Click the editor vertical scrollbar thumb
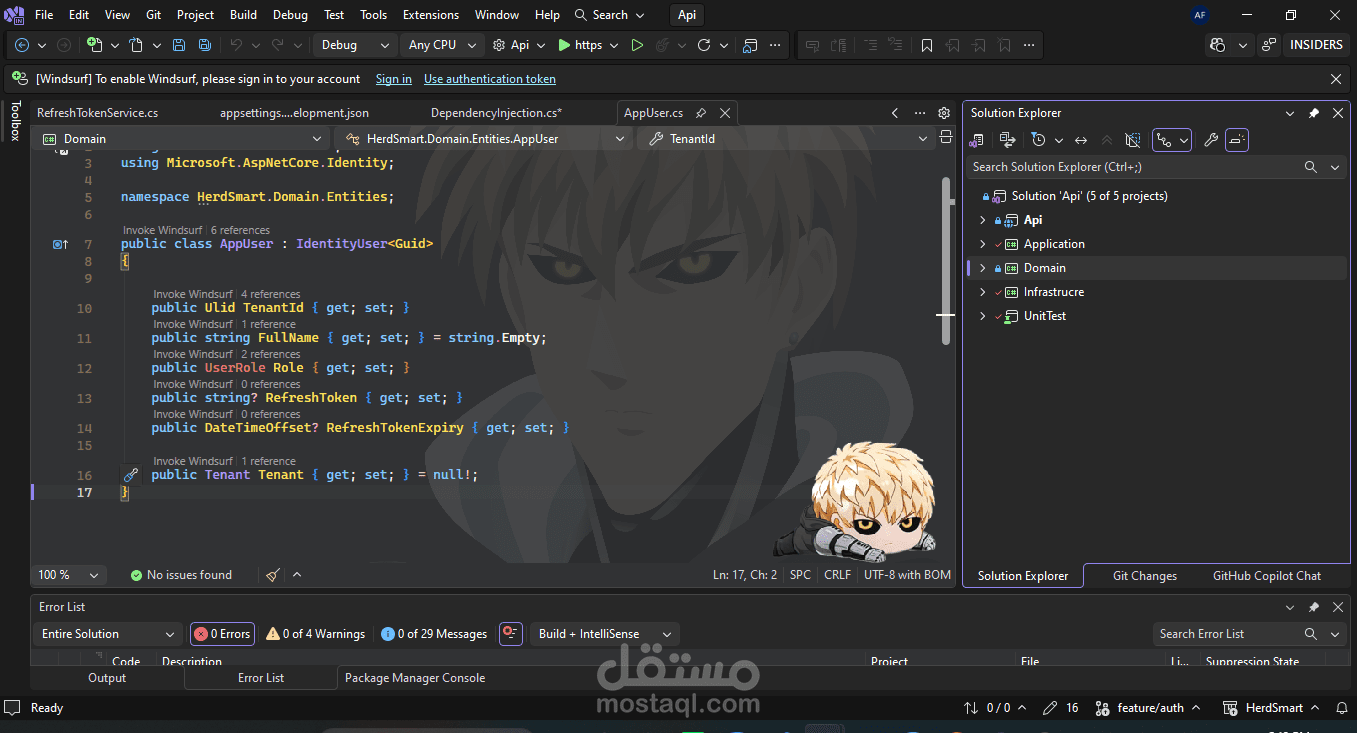Screen dimensions: 1357x733 point(946,262)
